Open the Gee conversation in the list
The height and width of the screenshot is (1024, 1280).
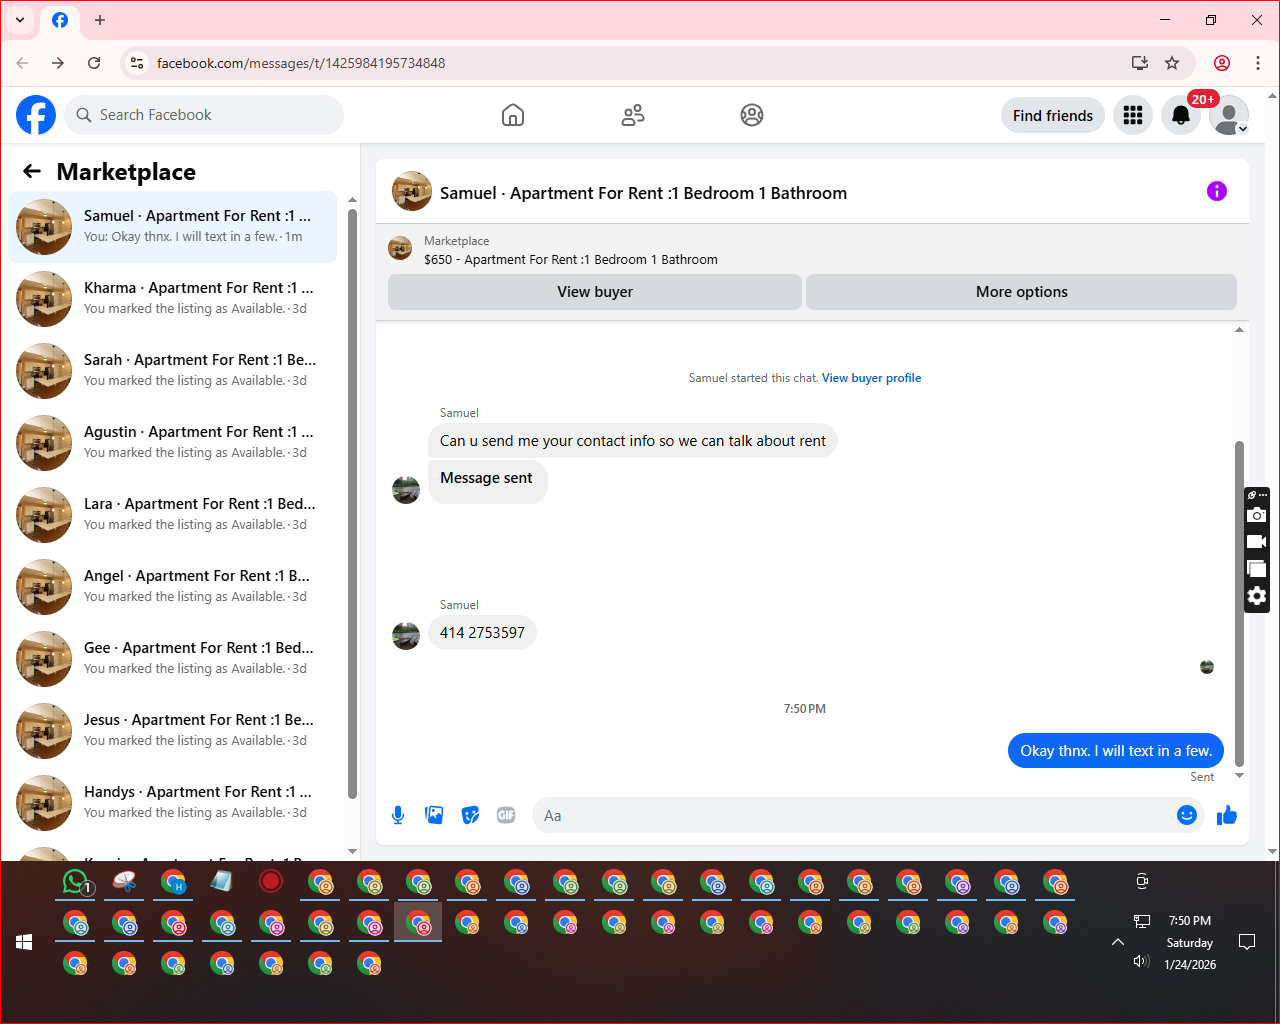(x=172, y=659)
